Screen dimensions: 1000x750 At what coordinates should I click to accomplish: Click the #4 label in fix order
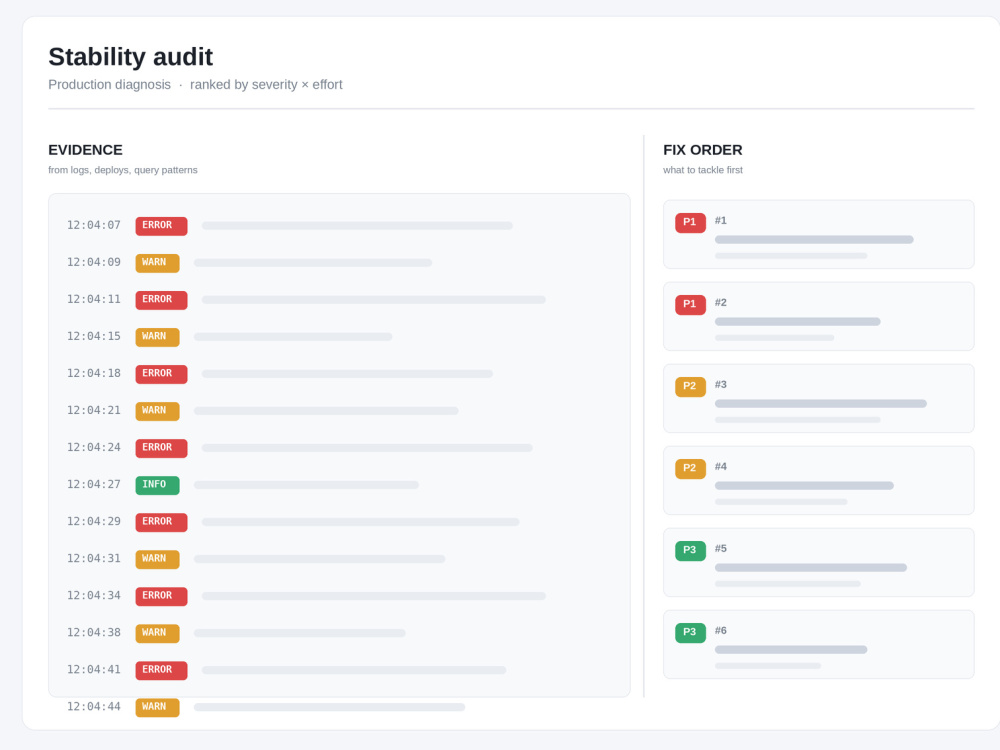point(721,466)
